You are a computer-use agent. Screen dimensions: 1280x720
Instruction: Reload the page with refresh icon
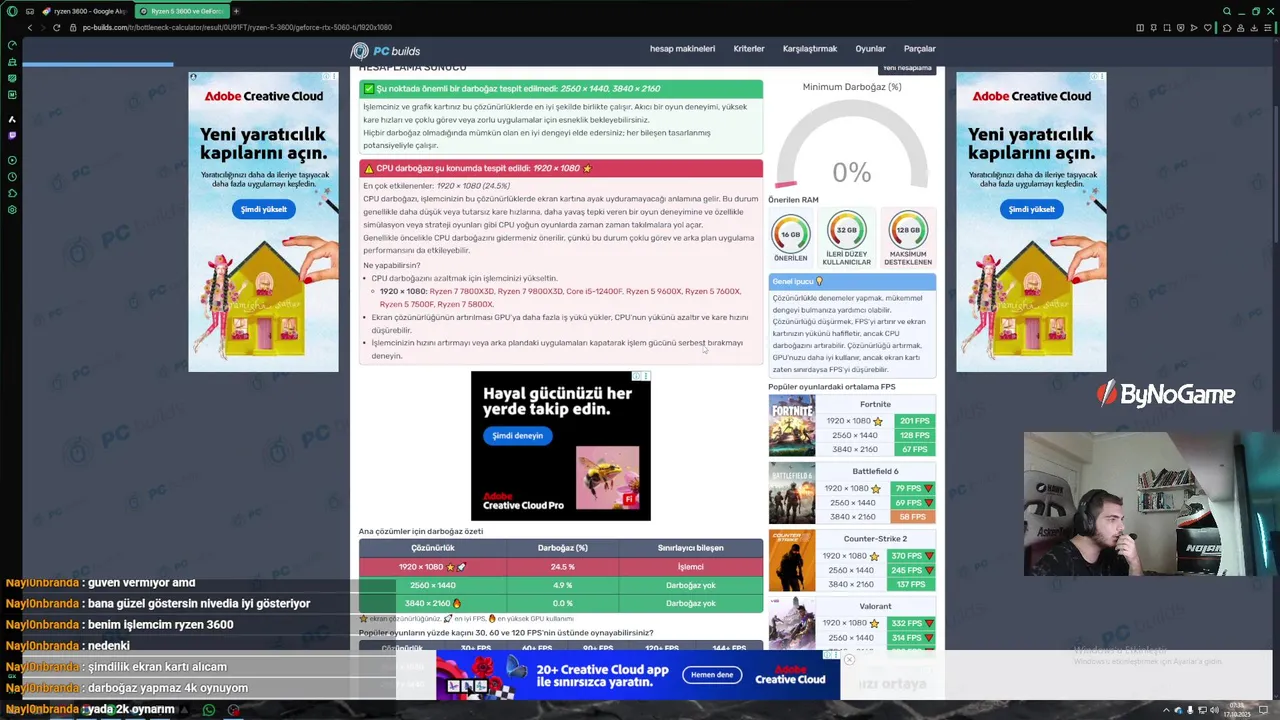pyautogui.click(x=56, y=27)
